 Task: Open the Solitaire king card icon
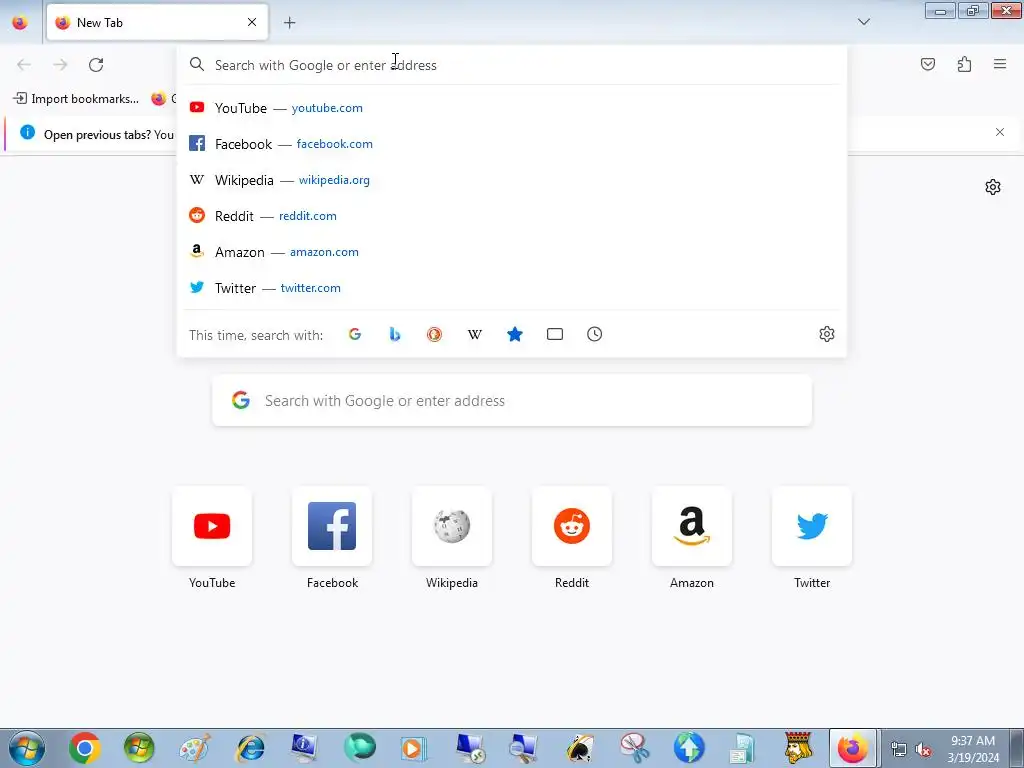tap(798, 748)
